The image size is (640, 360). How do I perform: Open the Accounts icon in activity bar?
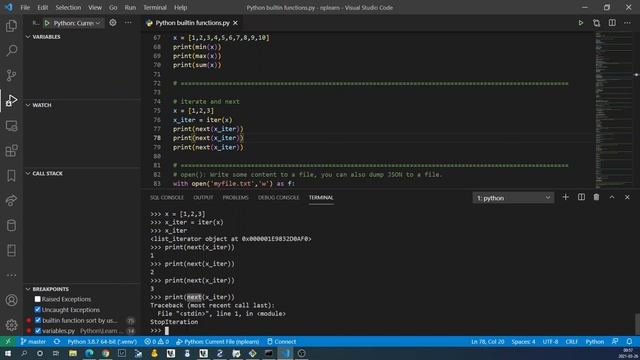point(11,300)
